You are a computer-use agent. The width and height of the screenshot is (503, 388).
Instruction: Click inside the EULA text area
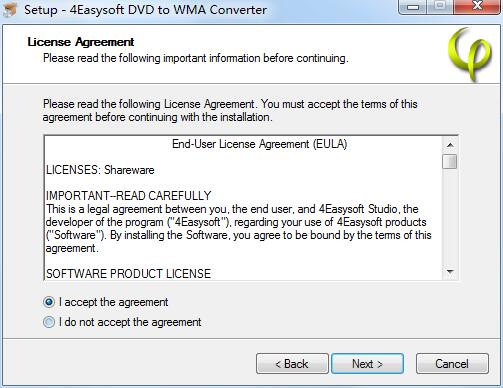coord(243,208)
